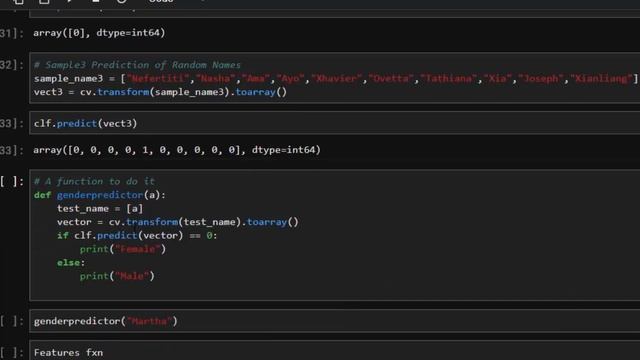Image resolution: width=640 pixels, height=360 pixels.
Task: Click the string "Ovetta" in the list
Action: pyautogui.click(x=392, y=78)
